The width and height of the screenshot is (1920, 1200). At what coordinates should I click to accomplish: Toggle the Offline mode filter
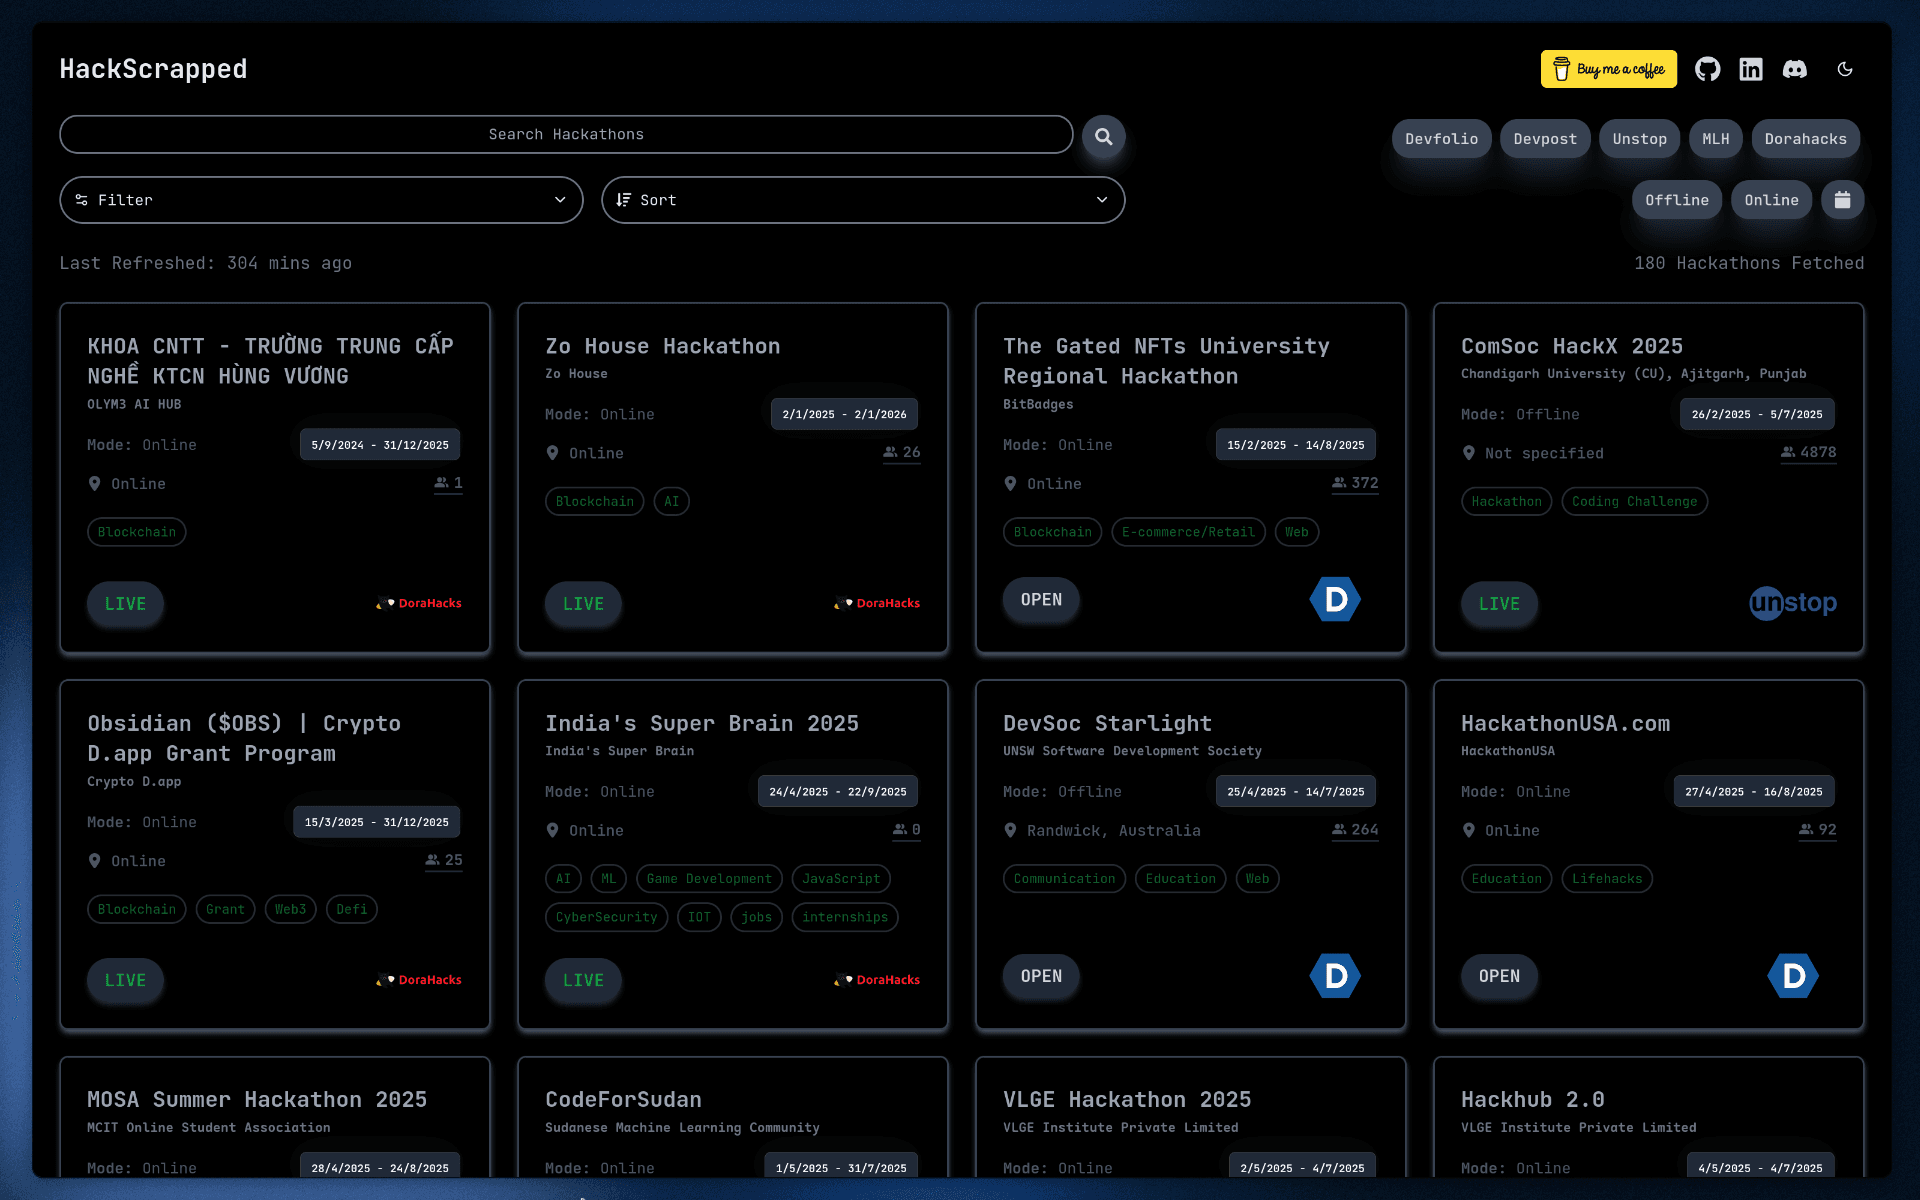[1676, 200]
